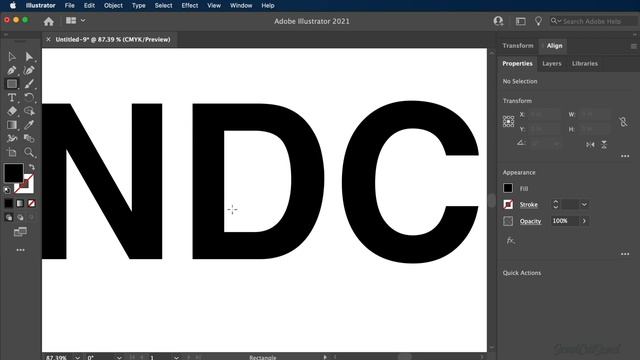Open workspace switcher icon
The image size is (640, 360).
[x=520, y=21]
